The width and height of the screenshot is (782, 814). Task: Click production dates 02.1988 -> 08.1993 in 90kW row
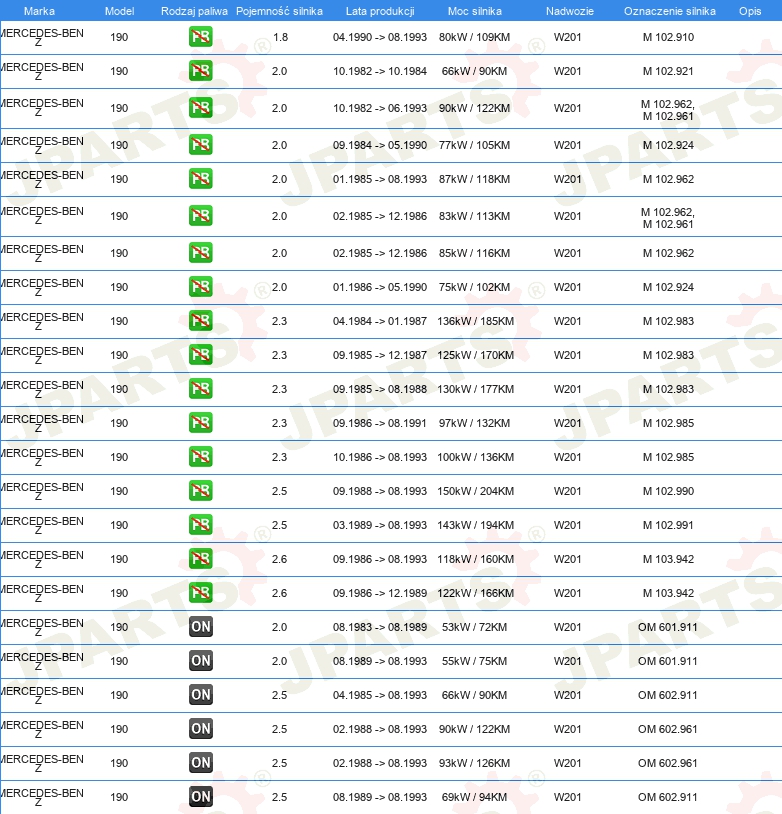tap(380, 729)
